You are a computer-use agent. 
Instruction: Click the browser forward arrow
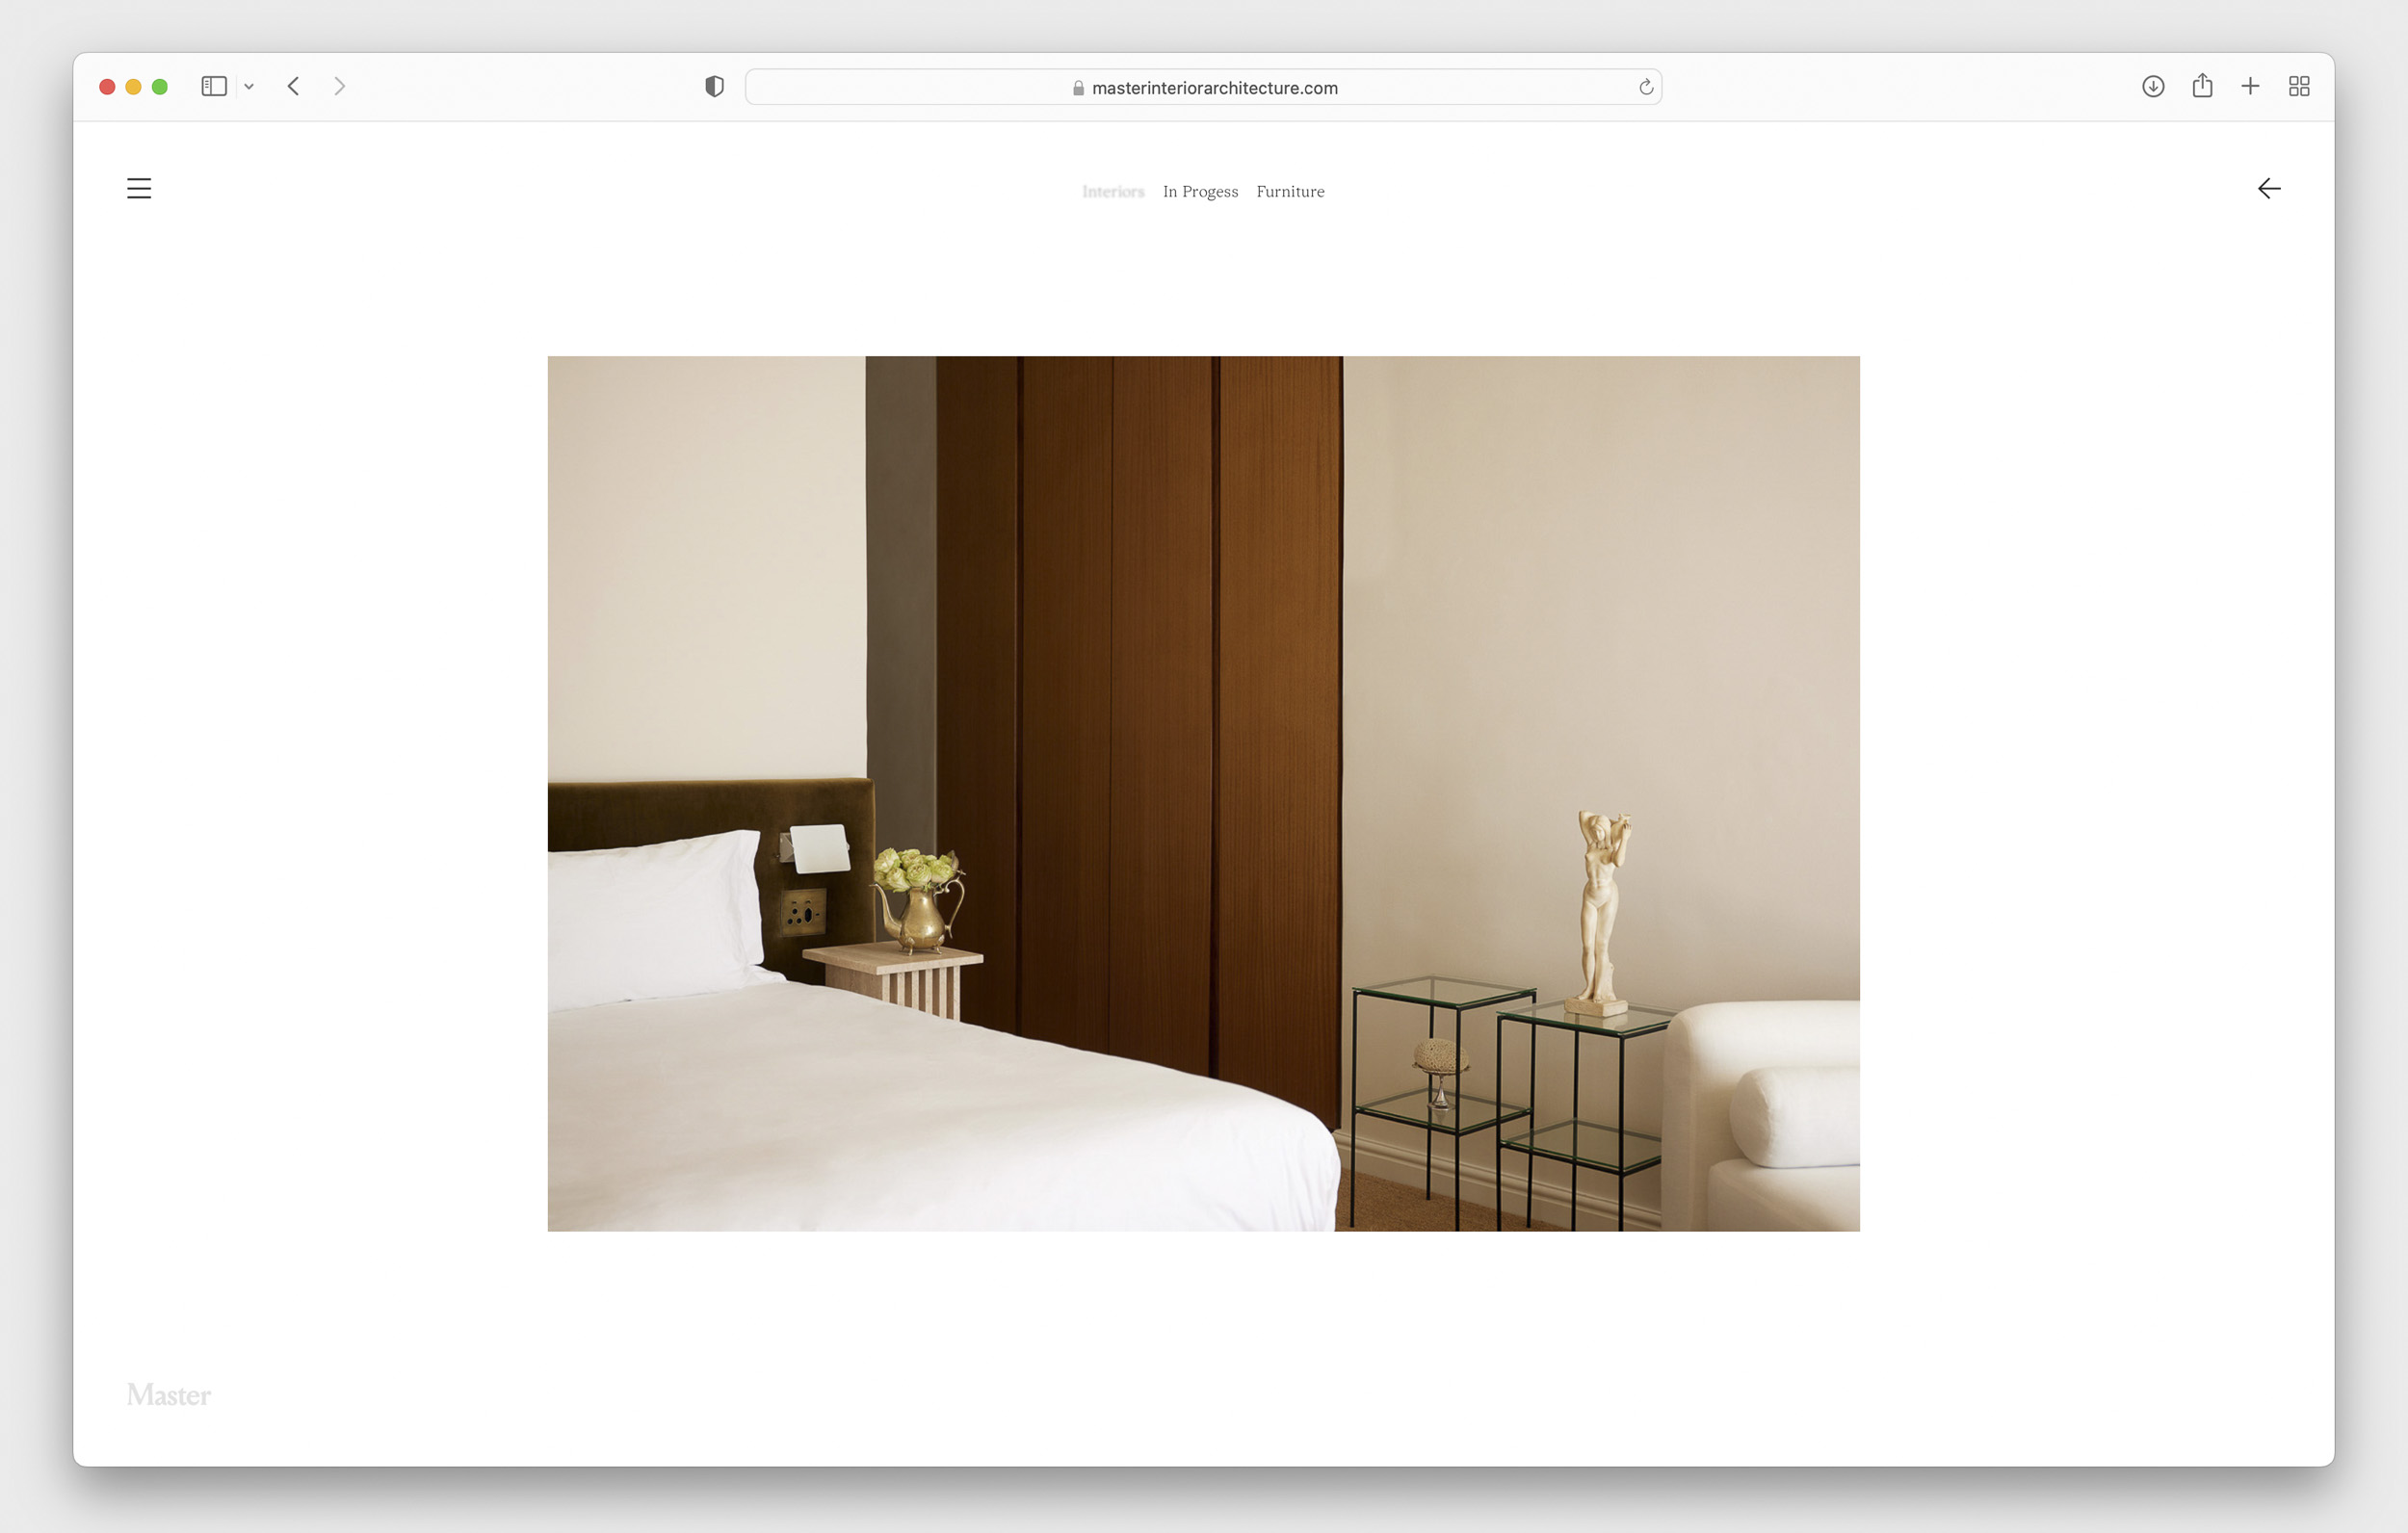click(340, 86)
